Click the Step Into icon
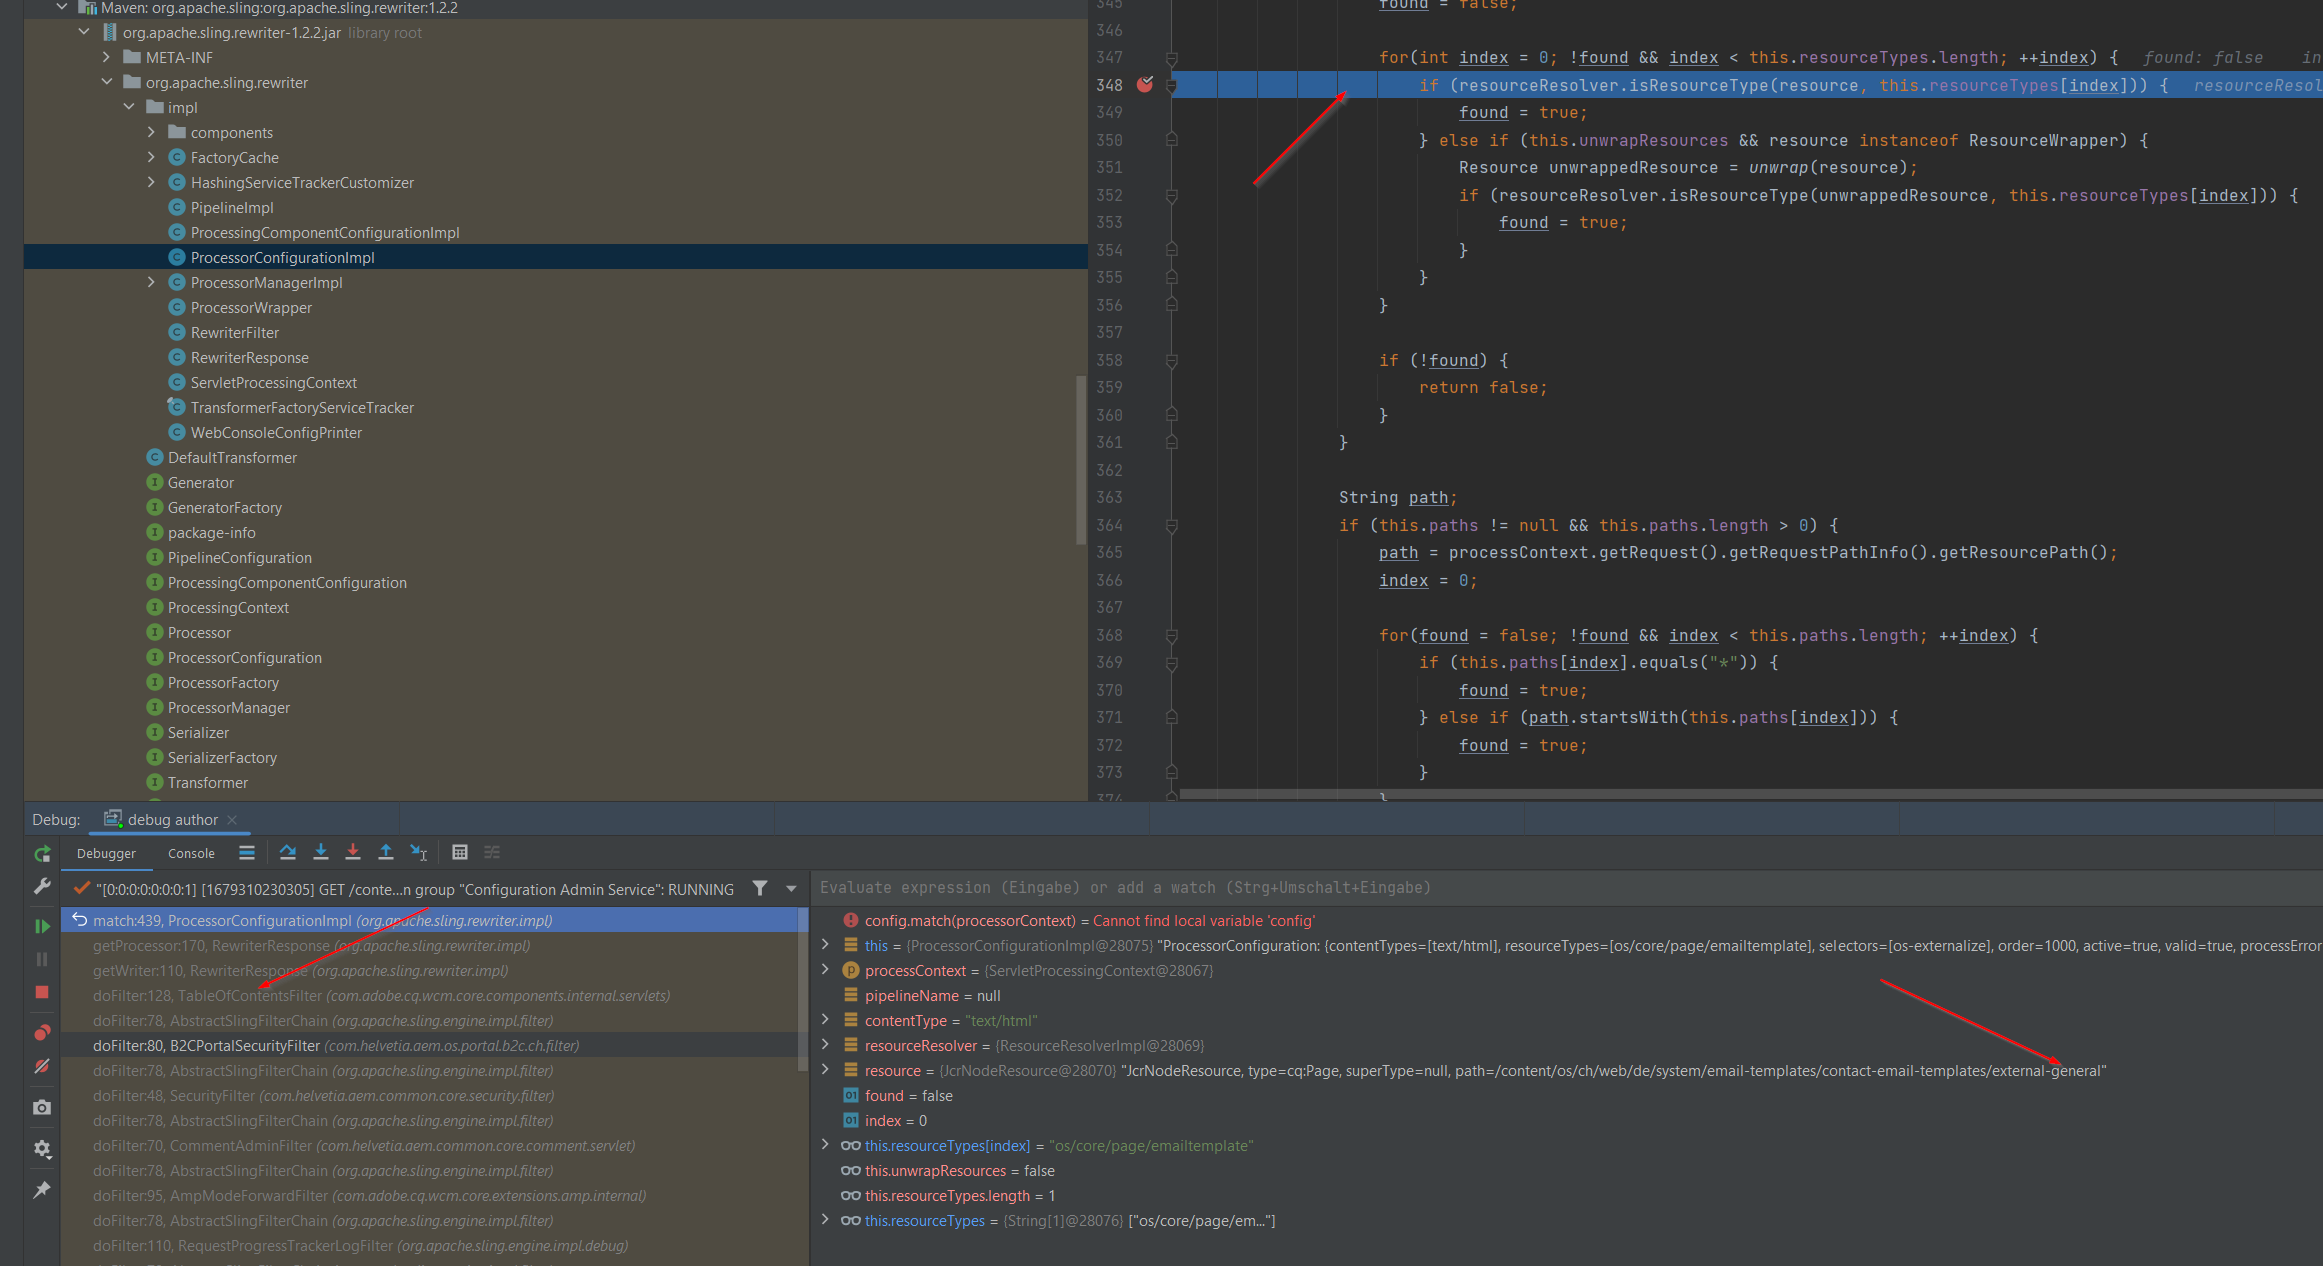 [320, 852]
